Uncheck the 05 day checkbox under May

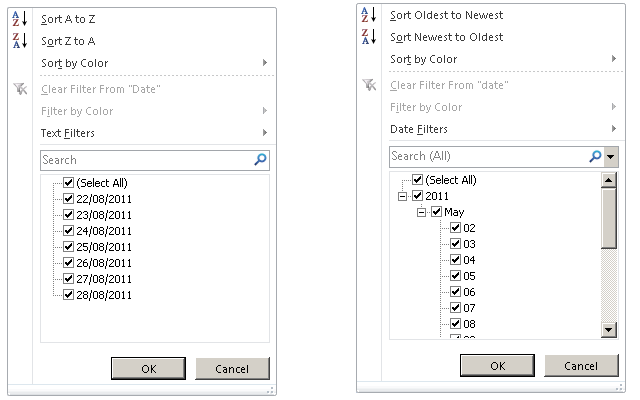tap(455, 276)
